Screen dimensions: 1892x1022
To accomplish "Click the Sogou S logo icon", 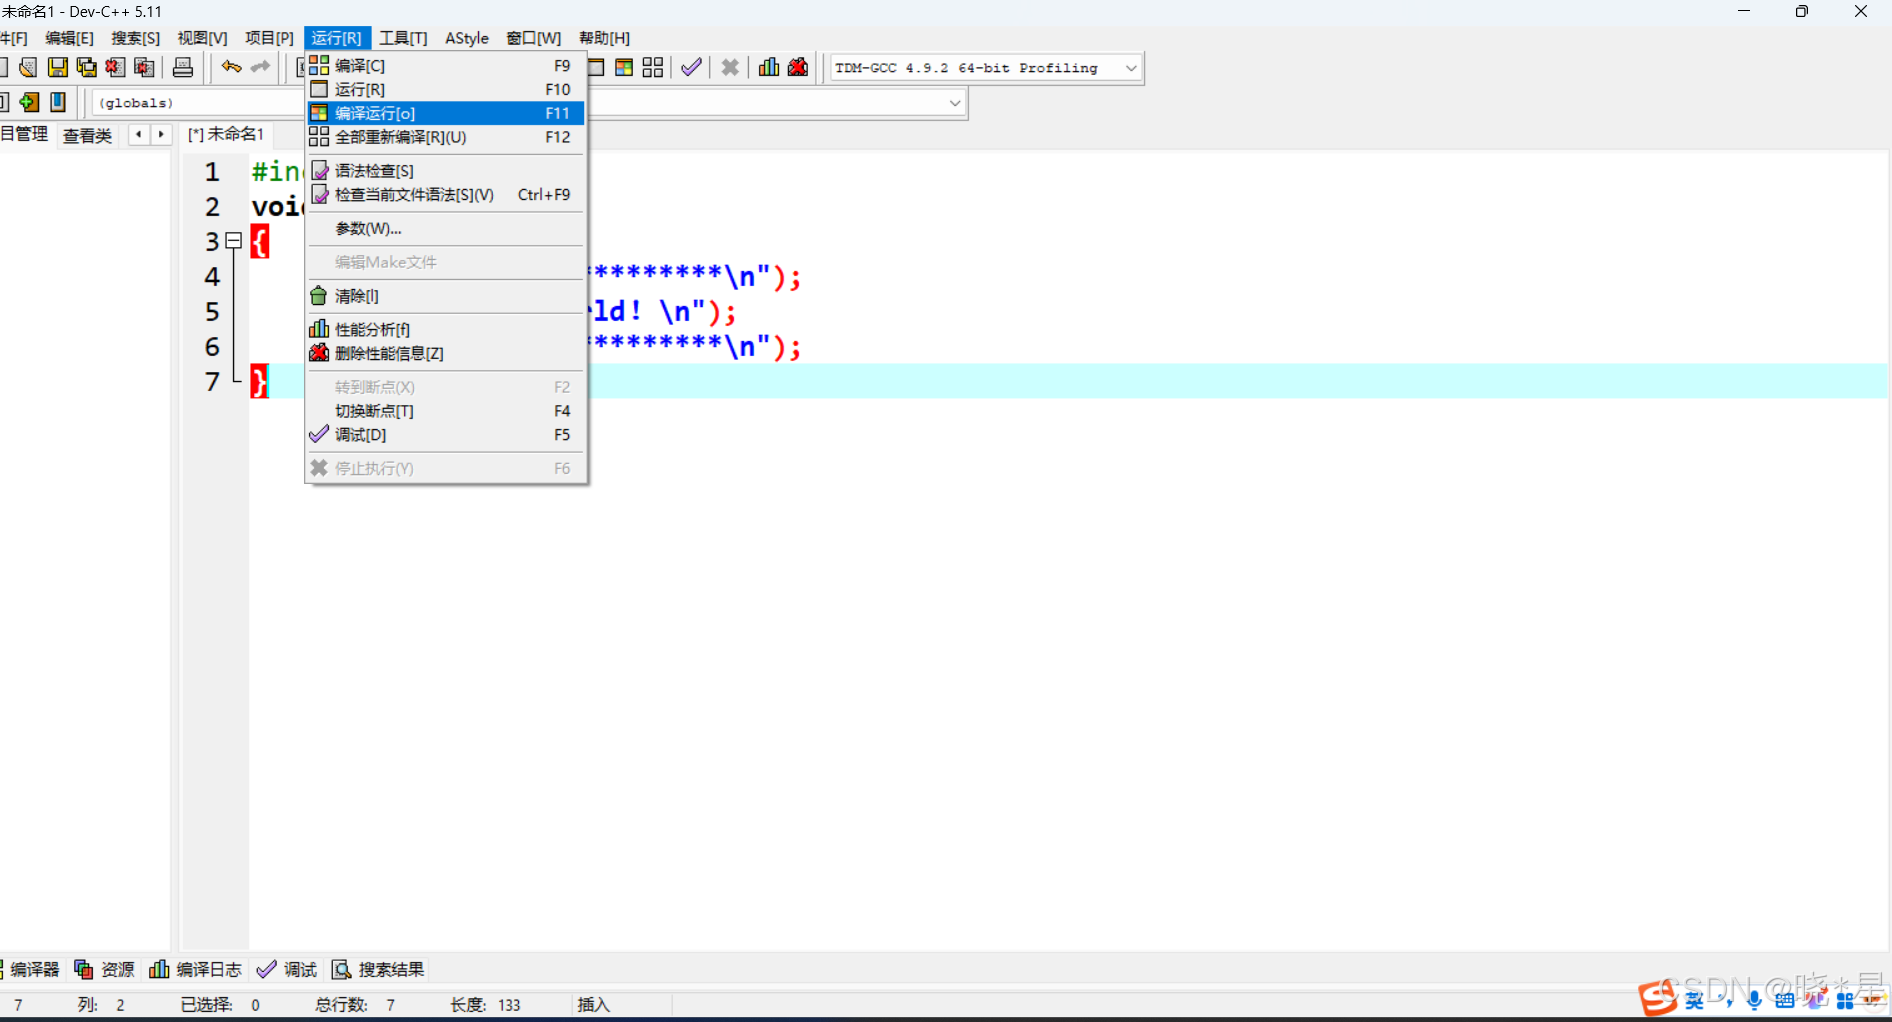I will [x=1657, y=997].
